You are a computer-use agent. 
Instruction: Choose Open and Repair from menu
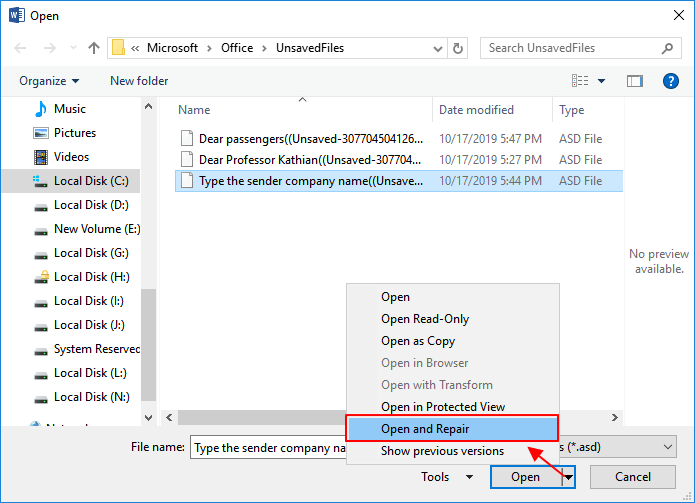coord(425,429)
